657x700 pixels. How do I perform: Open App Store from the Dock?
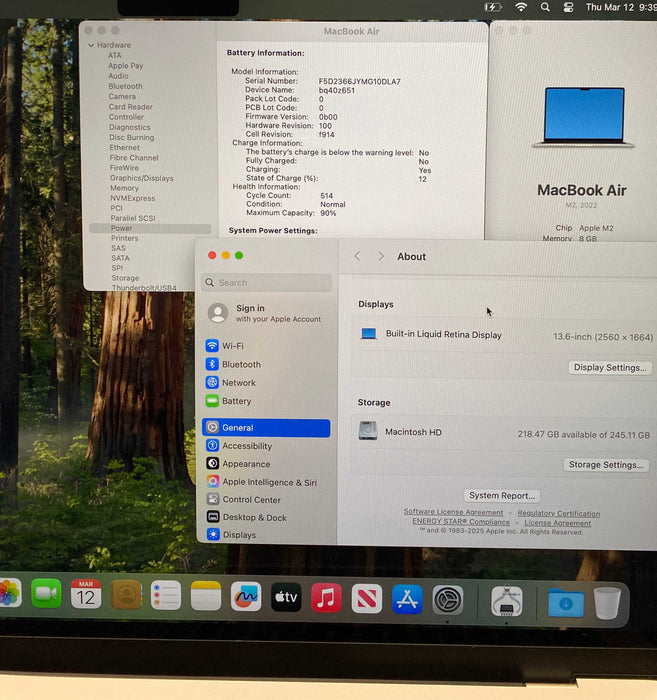tap(407, 599)
